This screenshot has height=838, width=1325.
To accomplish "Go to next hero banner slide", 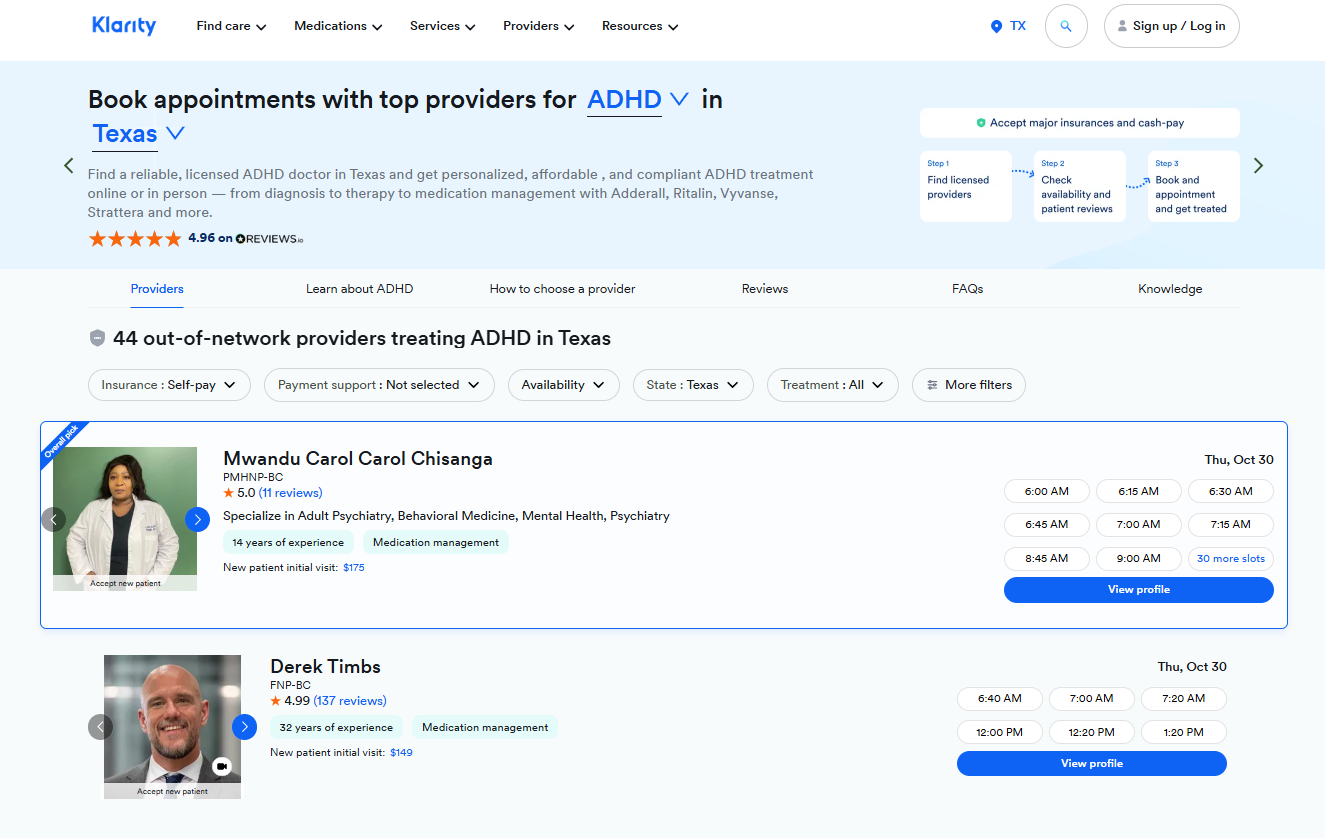I will tap(1258, 166).
